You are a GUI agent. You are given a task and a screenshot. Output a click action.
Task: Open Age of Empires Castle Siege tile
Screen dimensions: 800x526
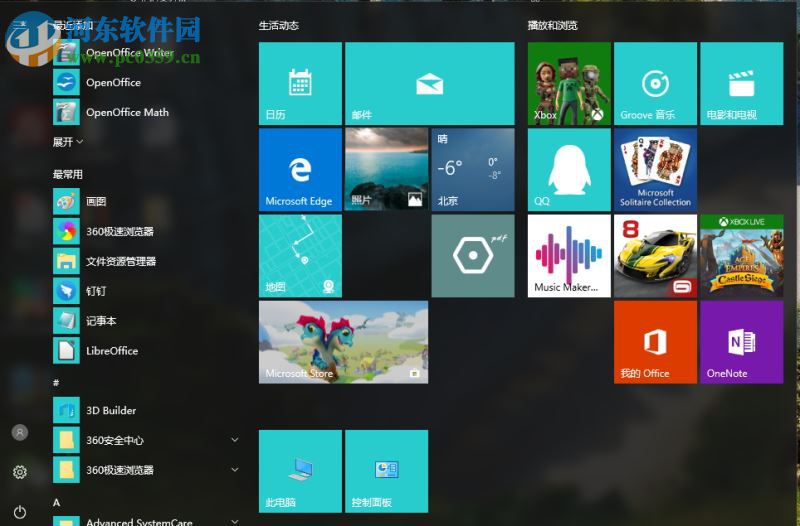pyautogui.click(x=742, y=256)
